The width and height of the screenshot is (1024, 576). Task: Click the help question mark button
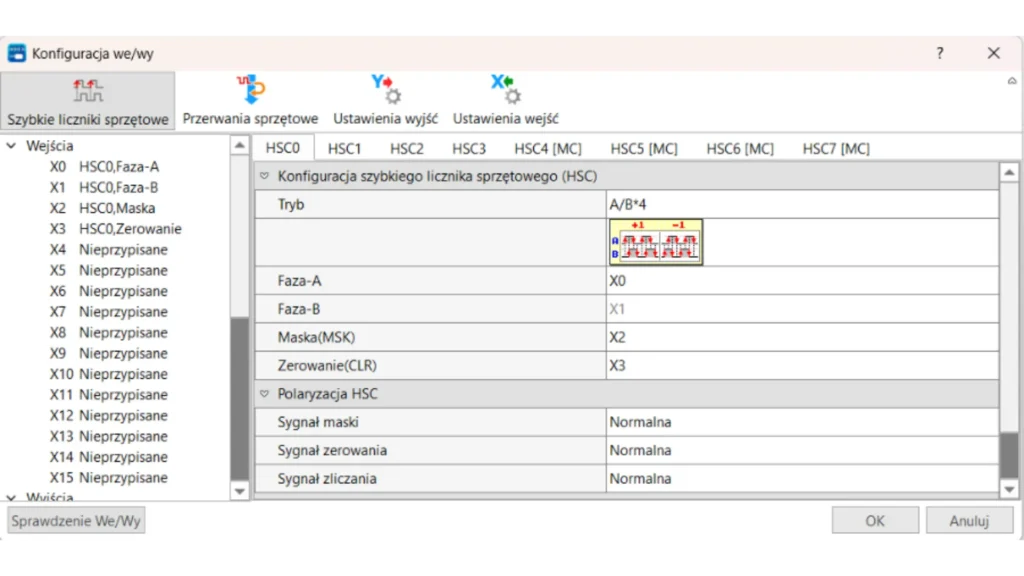940,53
